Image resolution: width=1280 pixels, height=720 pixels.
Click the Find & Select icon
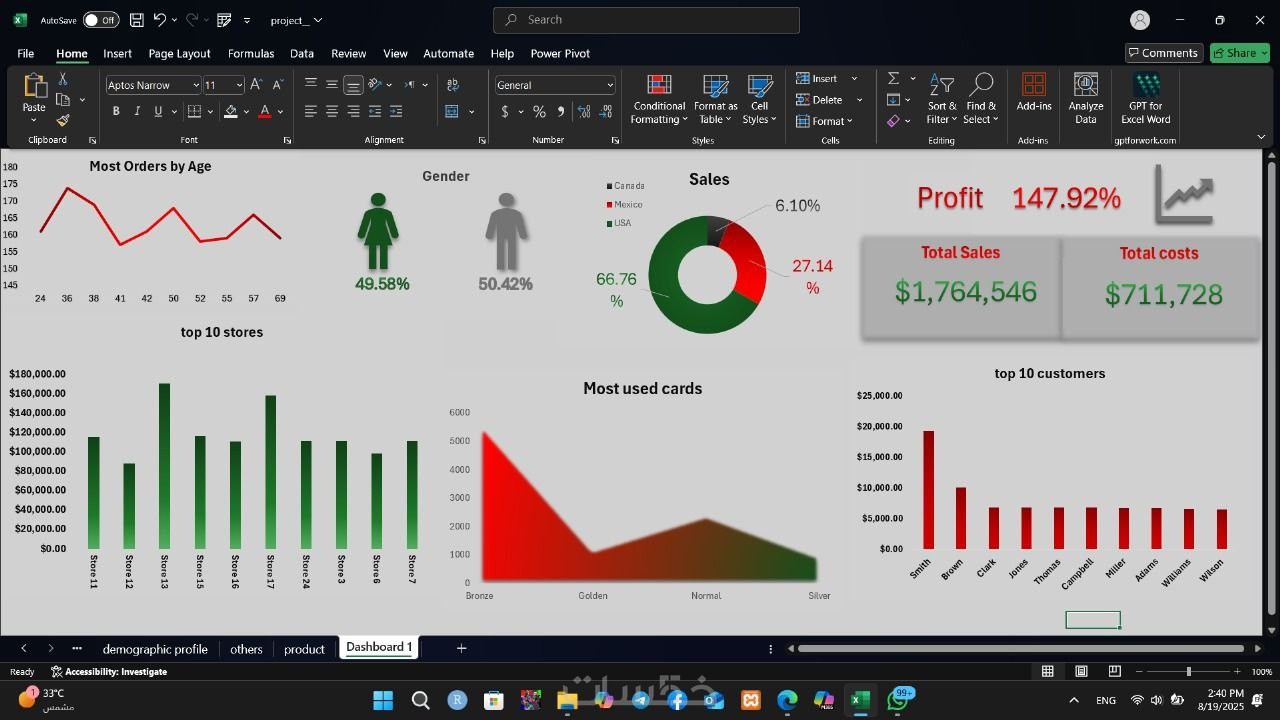pos(981,85)
